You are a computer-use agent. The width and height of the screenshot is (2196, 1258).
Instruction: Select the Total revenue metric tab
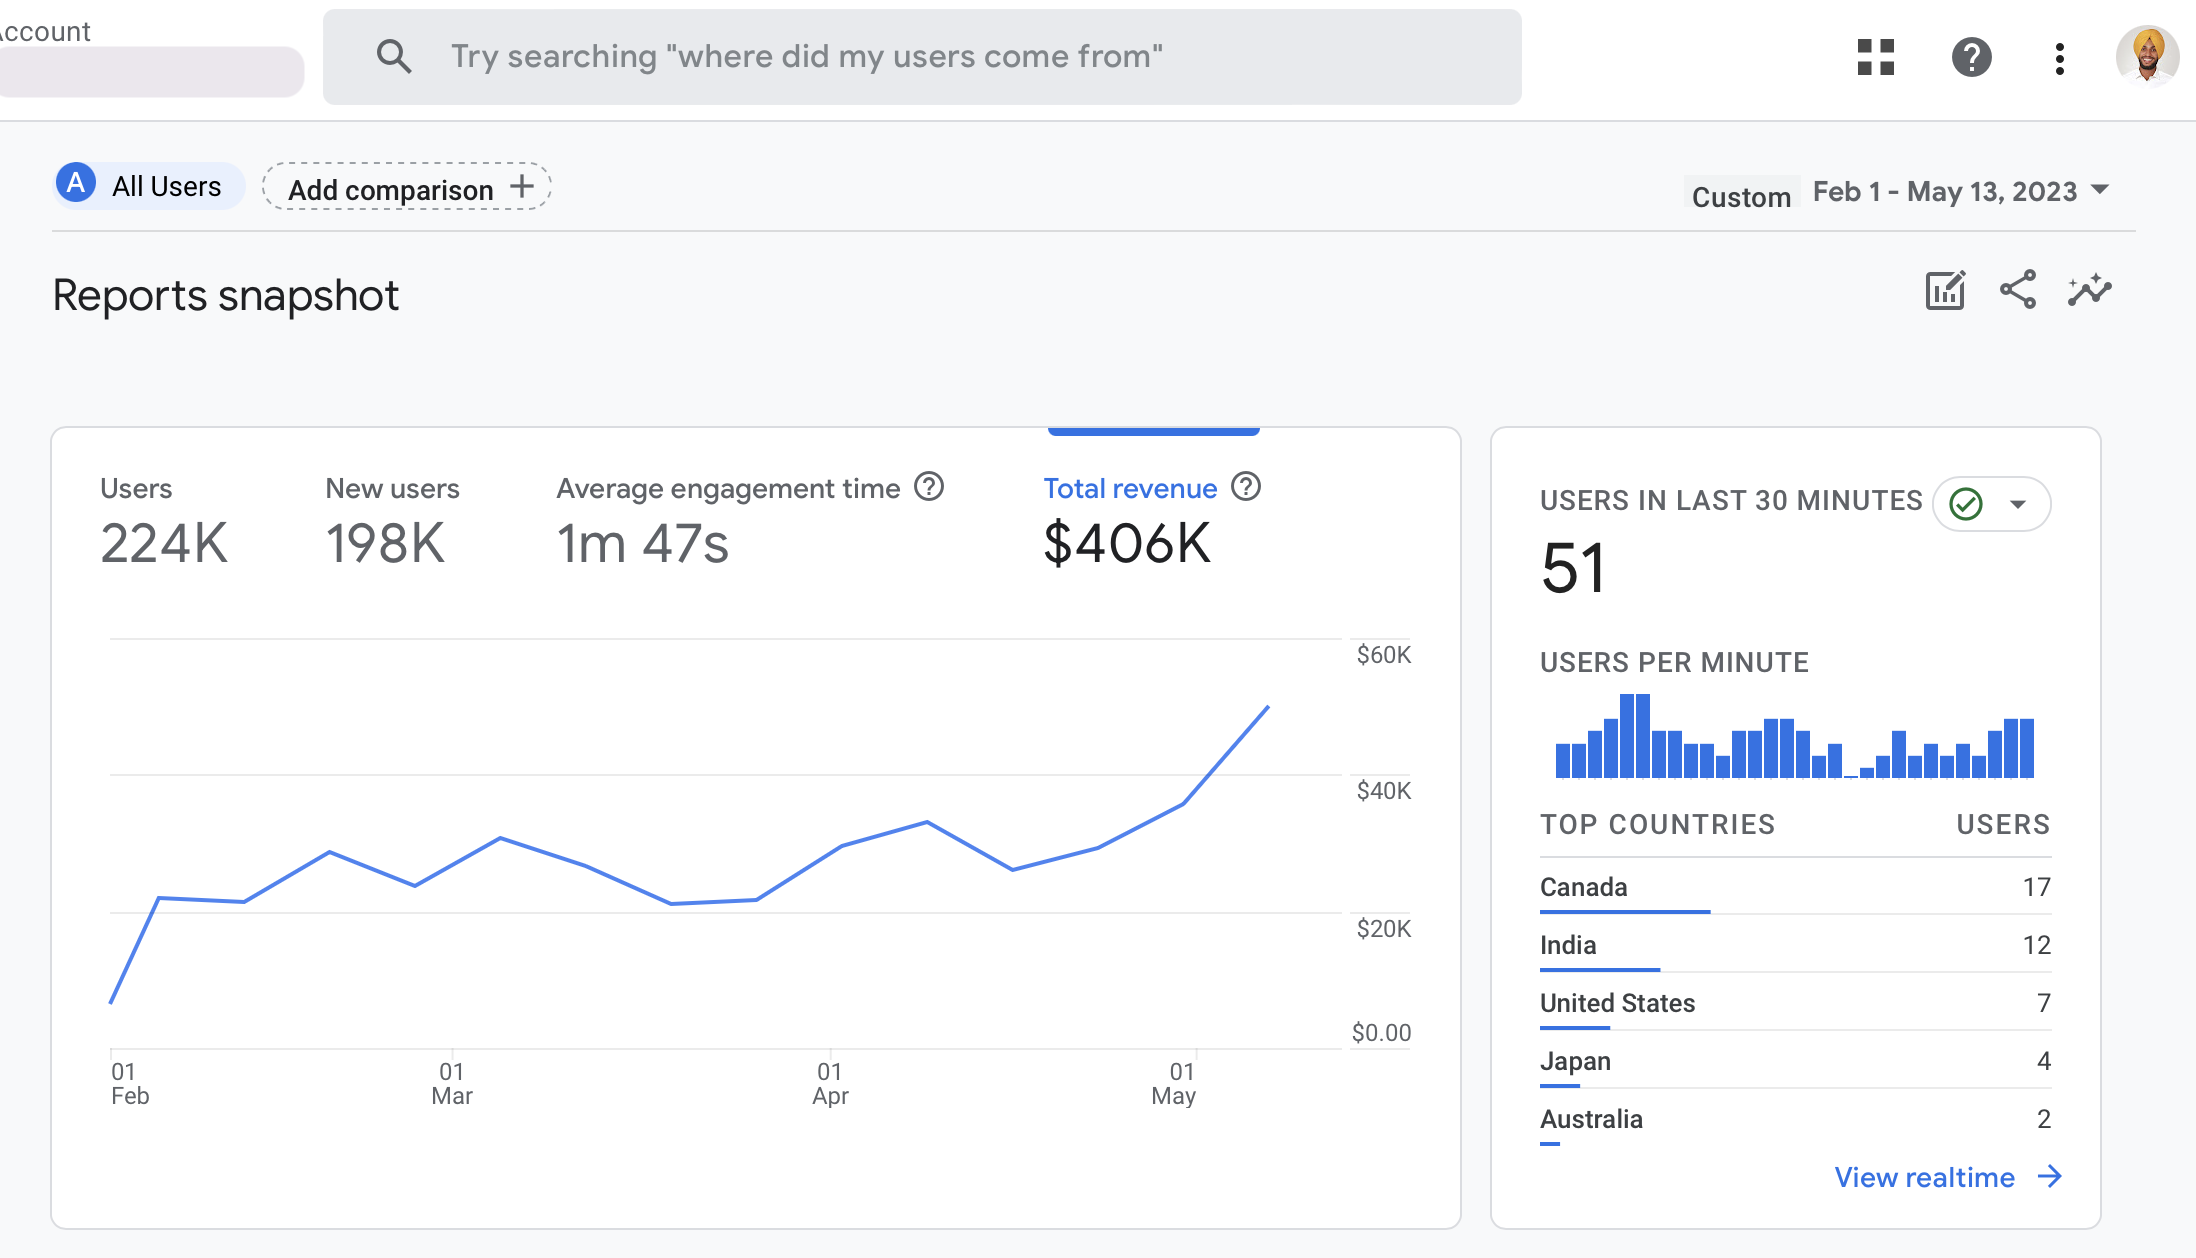pyautogui.click(x=1152, y=522)
